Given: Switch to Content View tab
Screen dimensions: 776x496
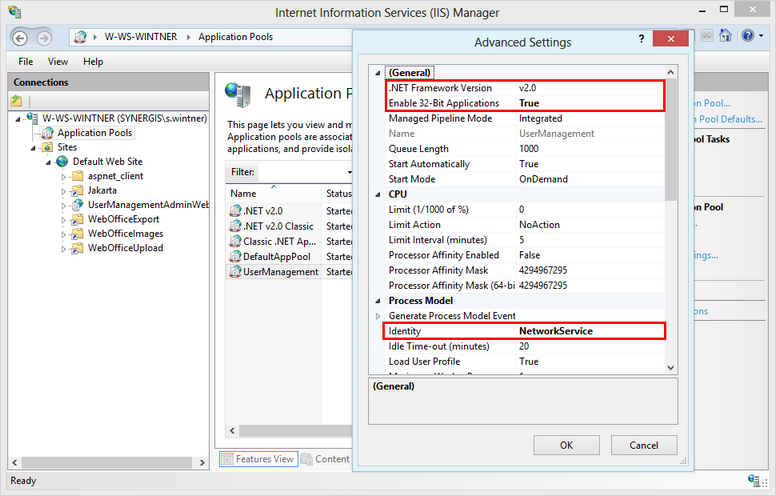Looking at the screenshot, I should pos(326,459).
